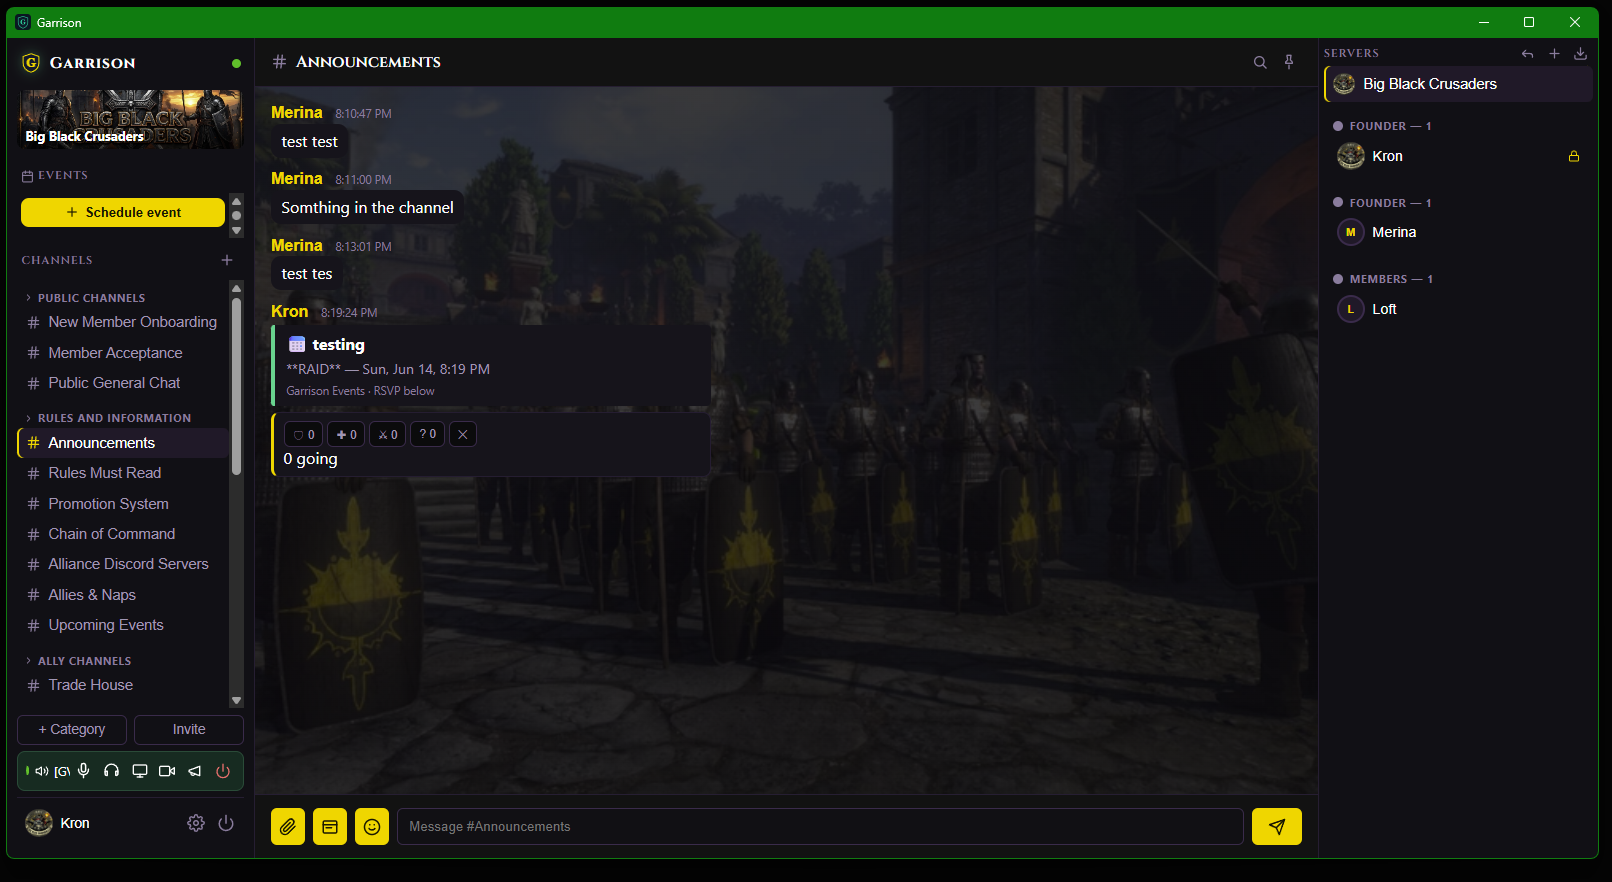
Task: Click Kron avatar in bottom-left profile
Action: pos(39,823)
